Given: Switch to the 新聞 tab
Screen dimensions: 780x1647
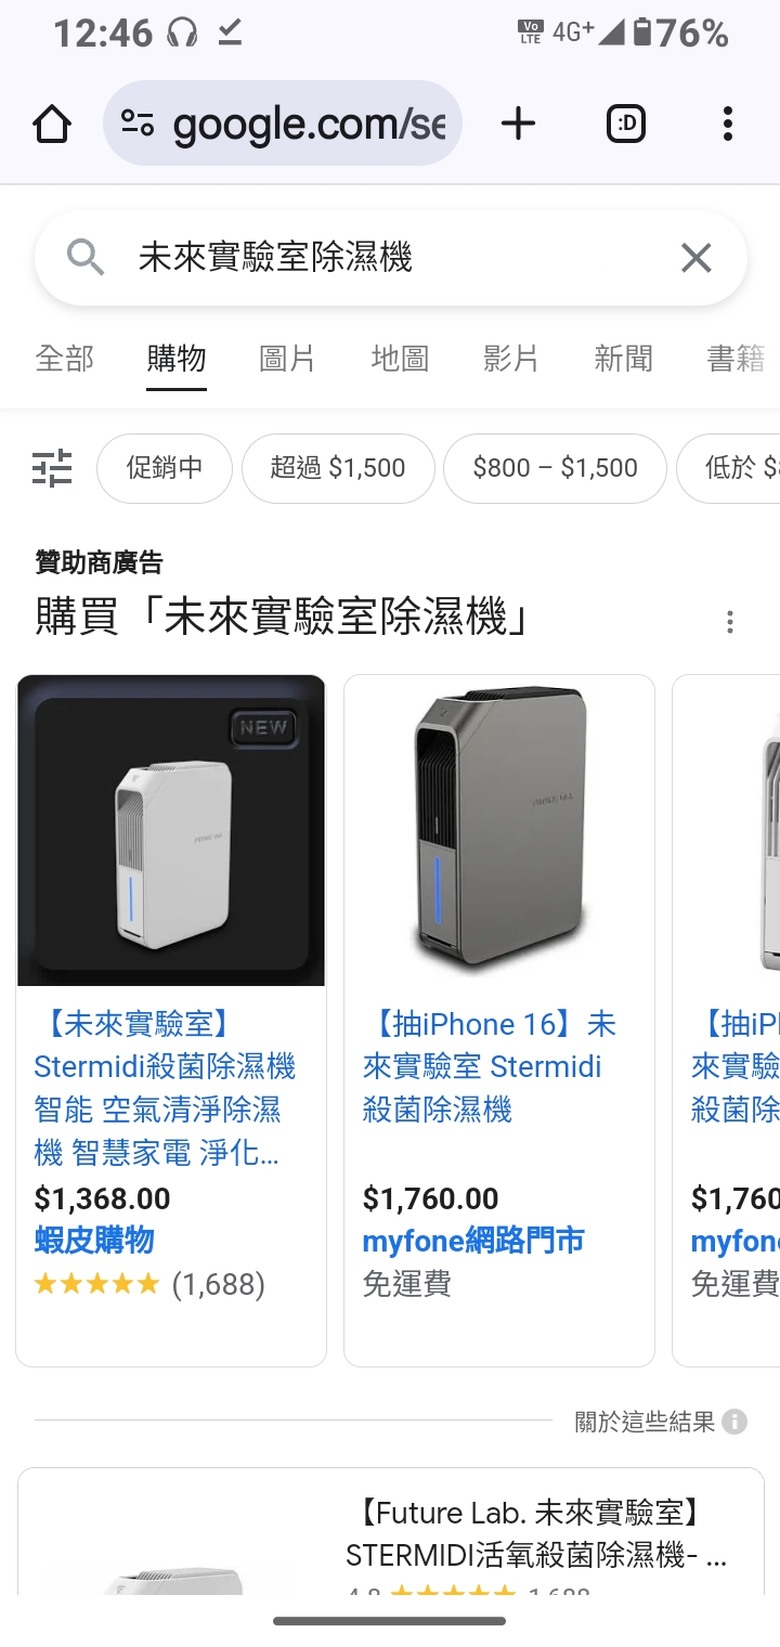Looking at the screenshot, I should 623,358.
